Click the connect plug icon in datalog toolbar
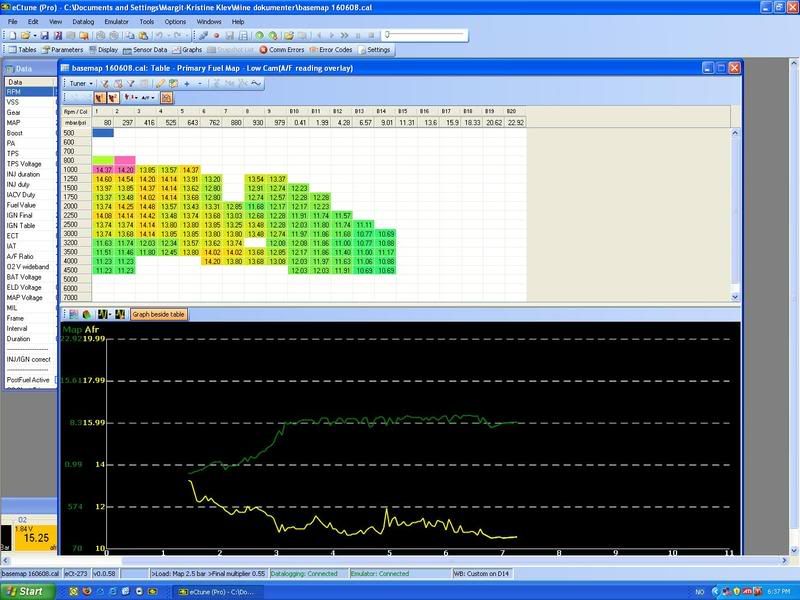The width and height of the screenshot is (800, 600). (x=203, y=36)
